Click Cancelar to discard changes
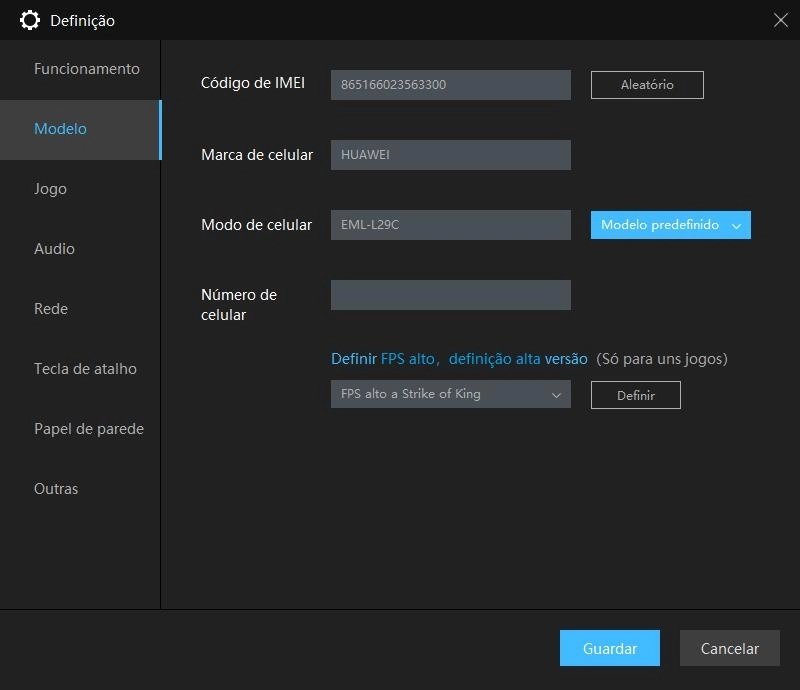 point(729,648)
